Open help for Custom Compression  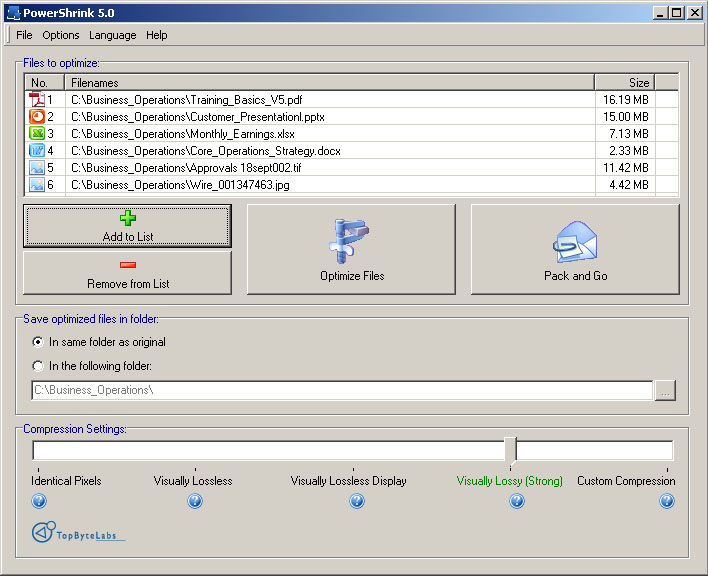click(x=667, y=501)
